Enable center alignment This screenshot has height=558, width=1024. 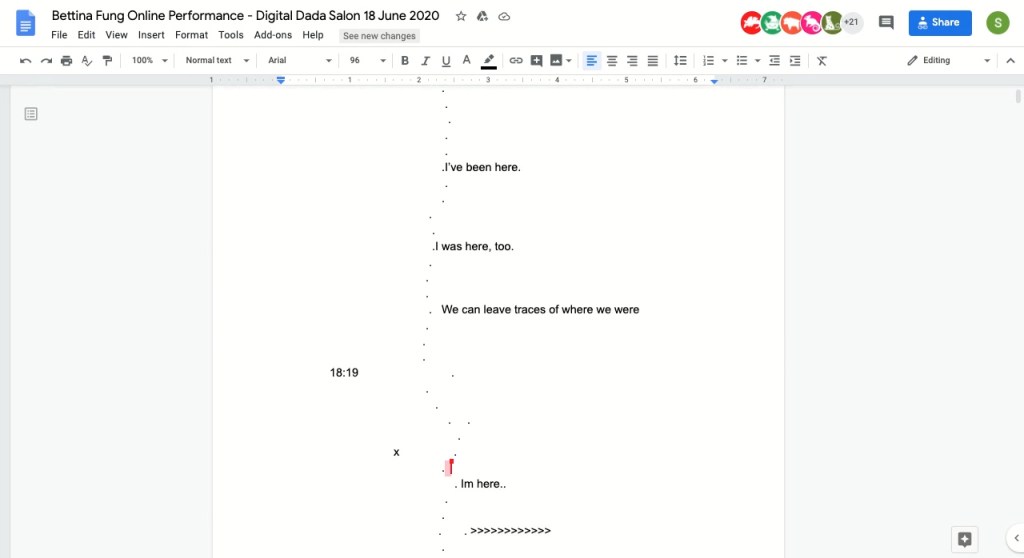(x=612, y=61)
